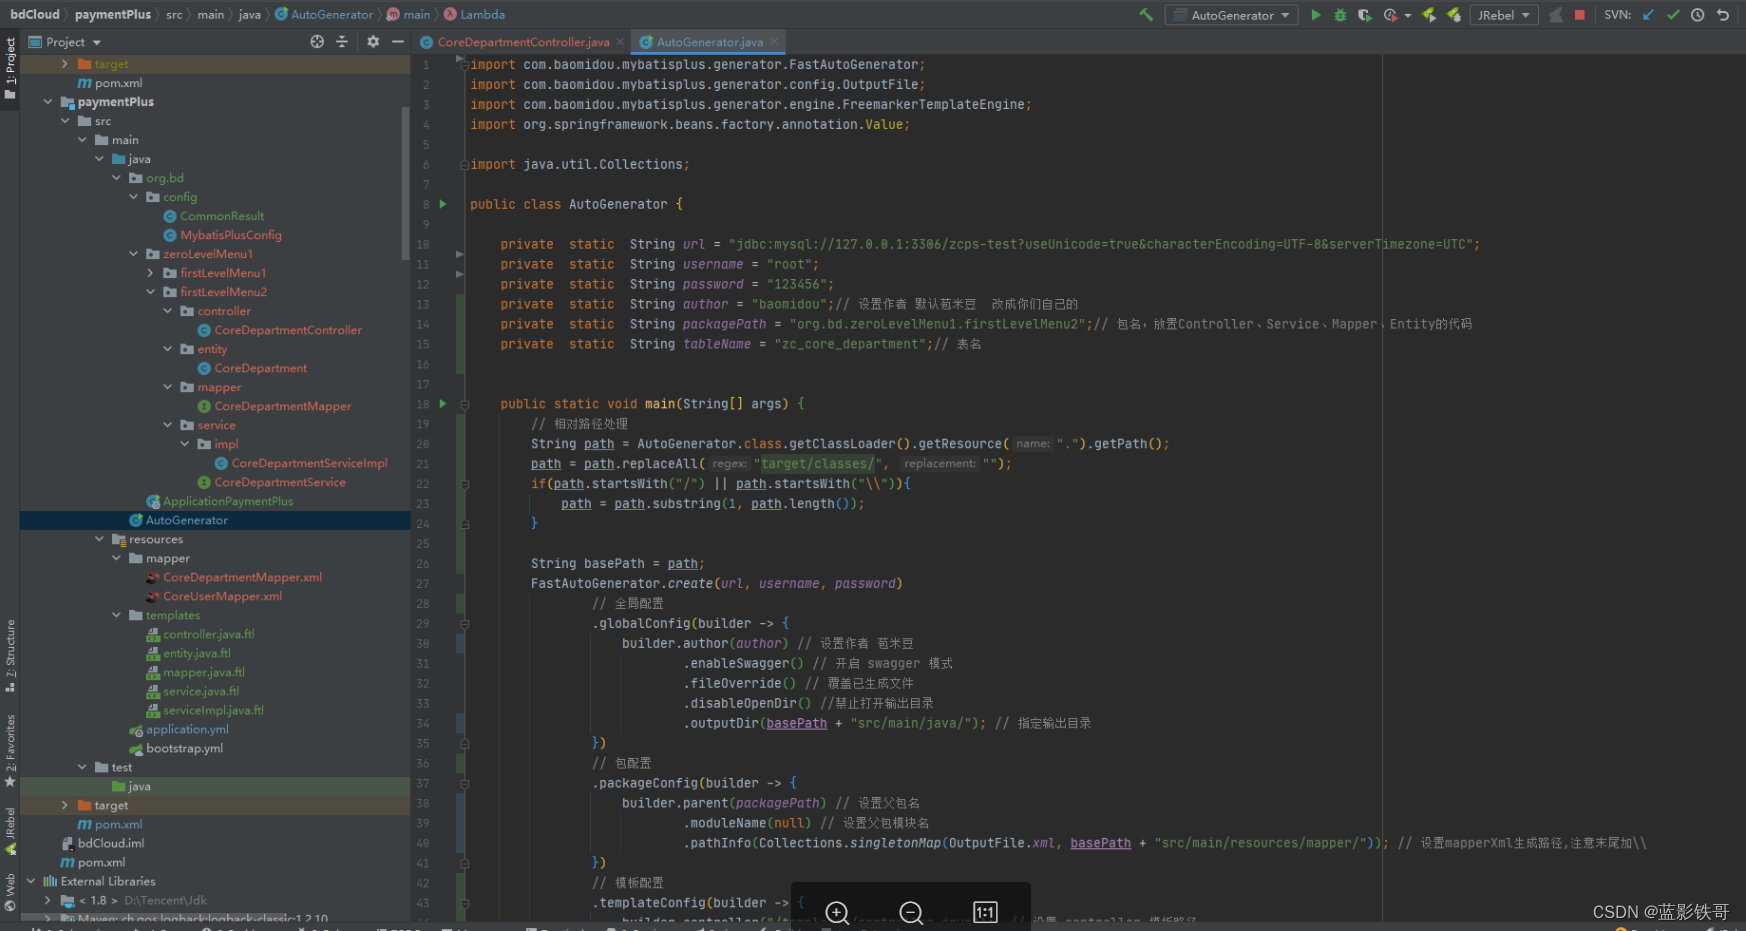
Task: Open CoreDepartmentMapper.xml in tree
Action: [242, 577]
